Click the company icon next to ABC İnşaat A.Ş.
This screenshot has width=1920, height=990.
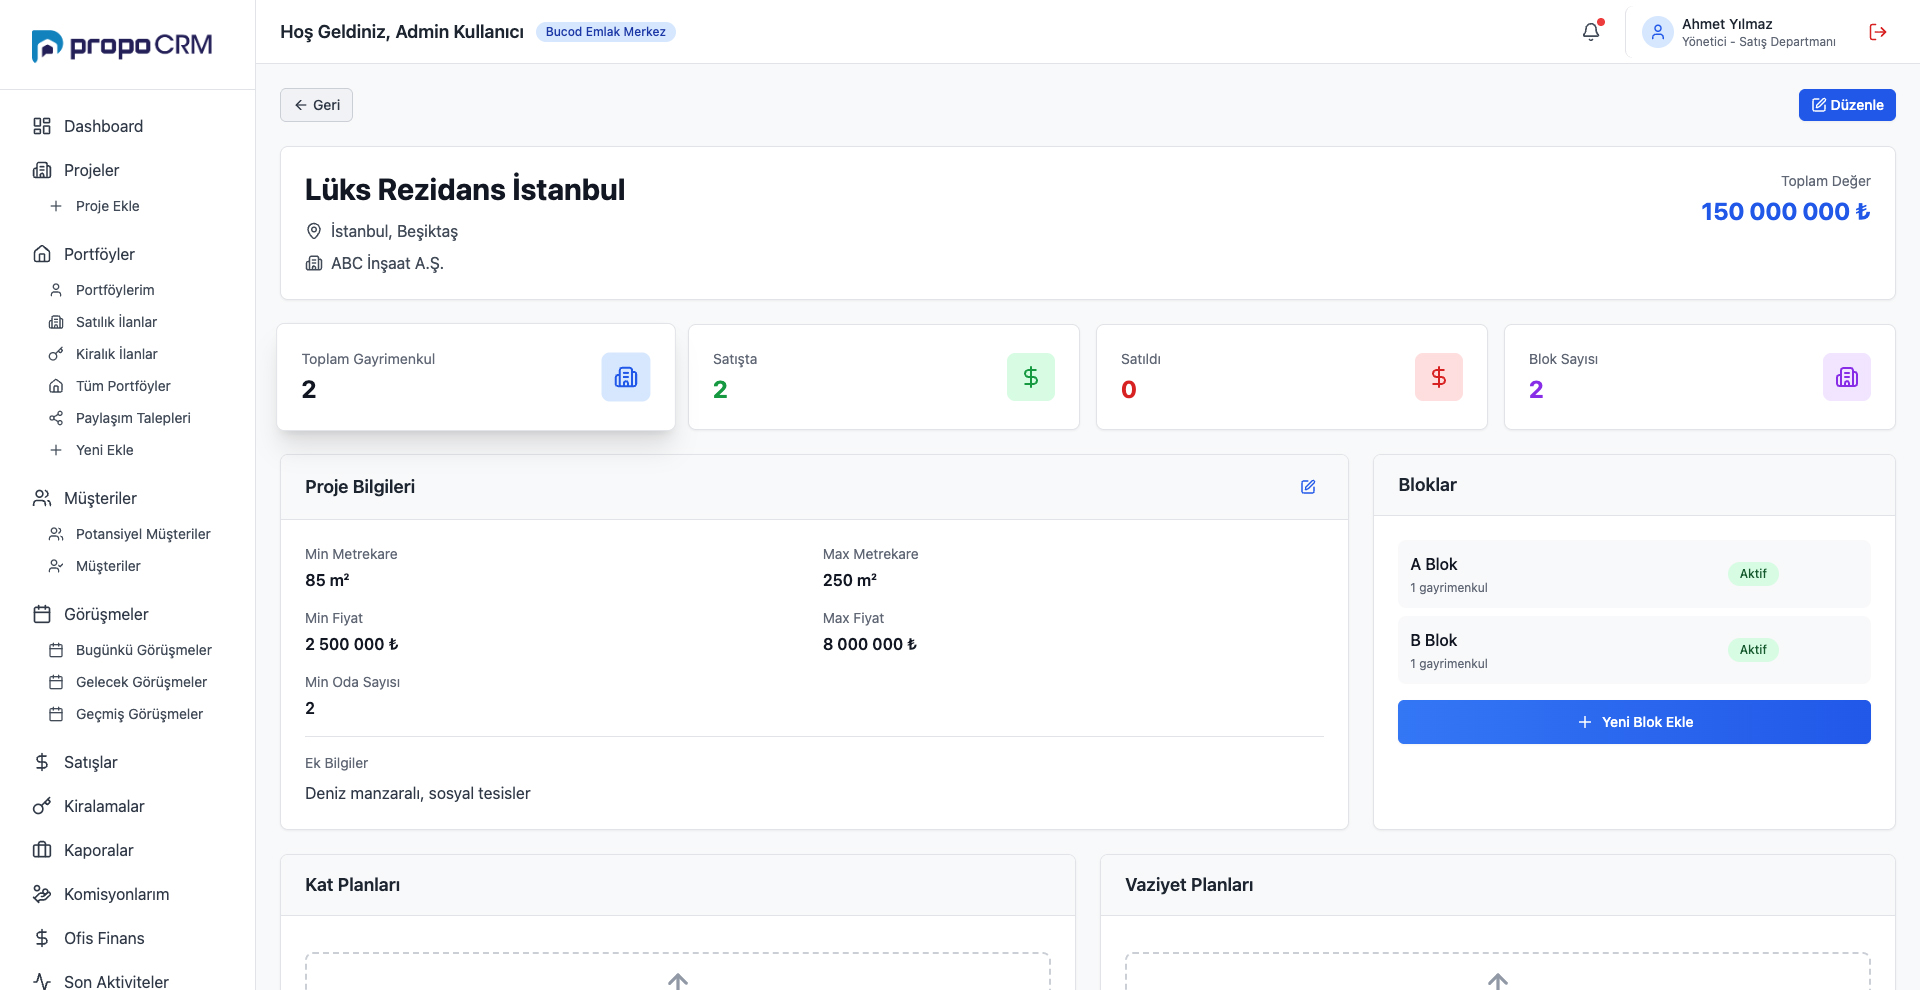314,263
